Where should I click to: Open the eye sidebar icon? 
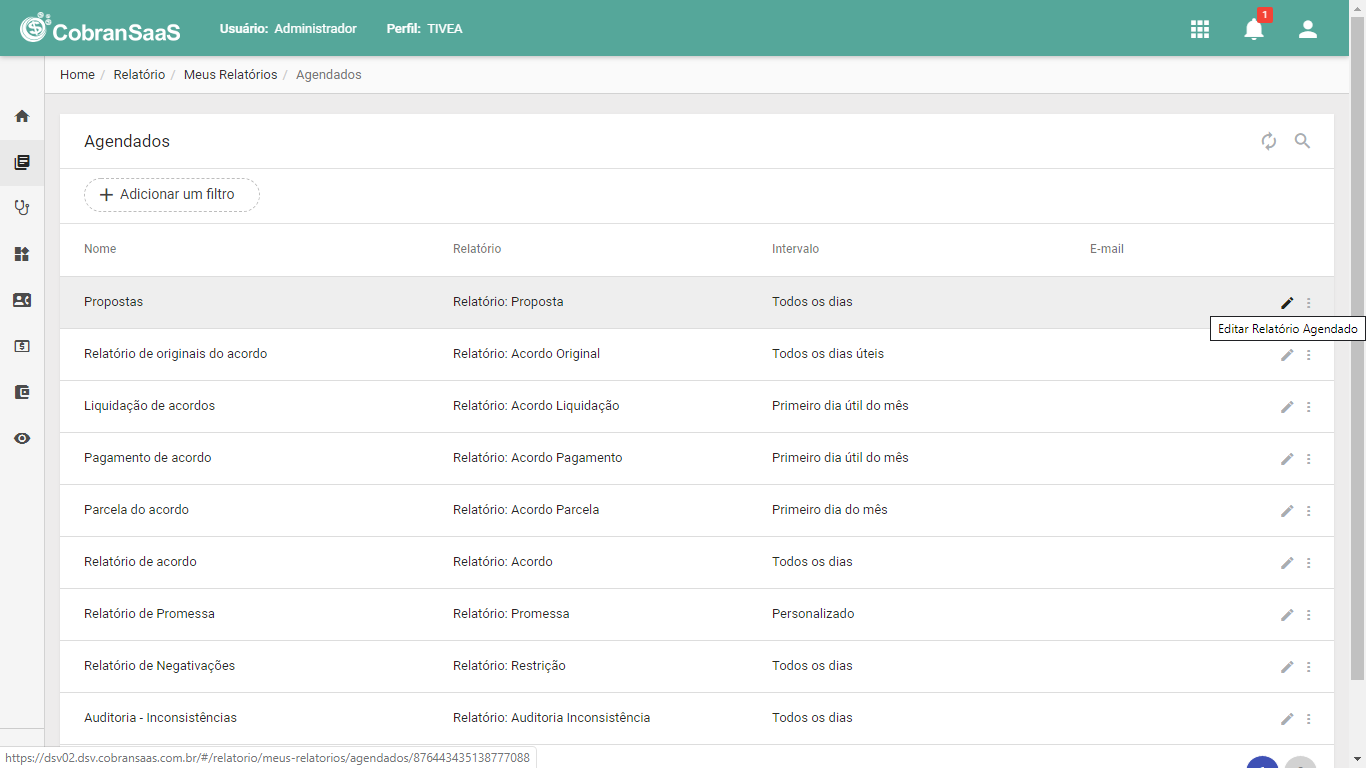(22, 438)
